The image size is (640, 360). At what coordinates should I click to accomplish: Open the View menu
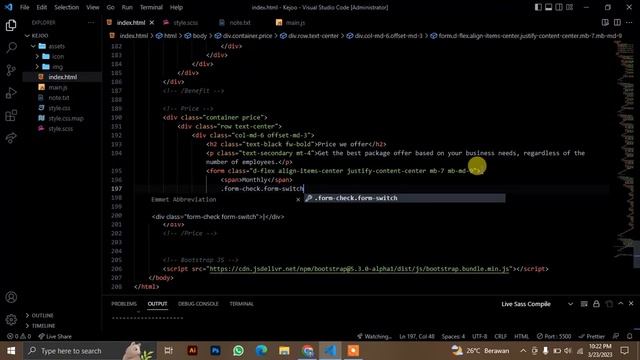tap(93, 7)
